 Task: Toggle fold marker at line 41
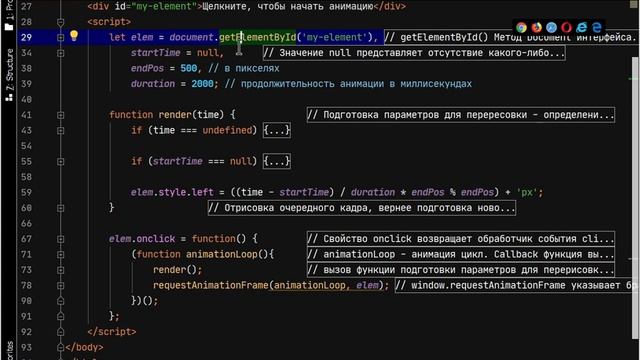click(60, 115)
